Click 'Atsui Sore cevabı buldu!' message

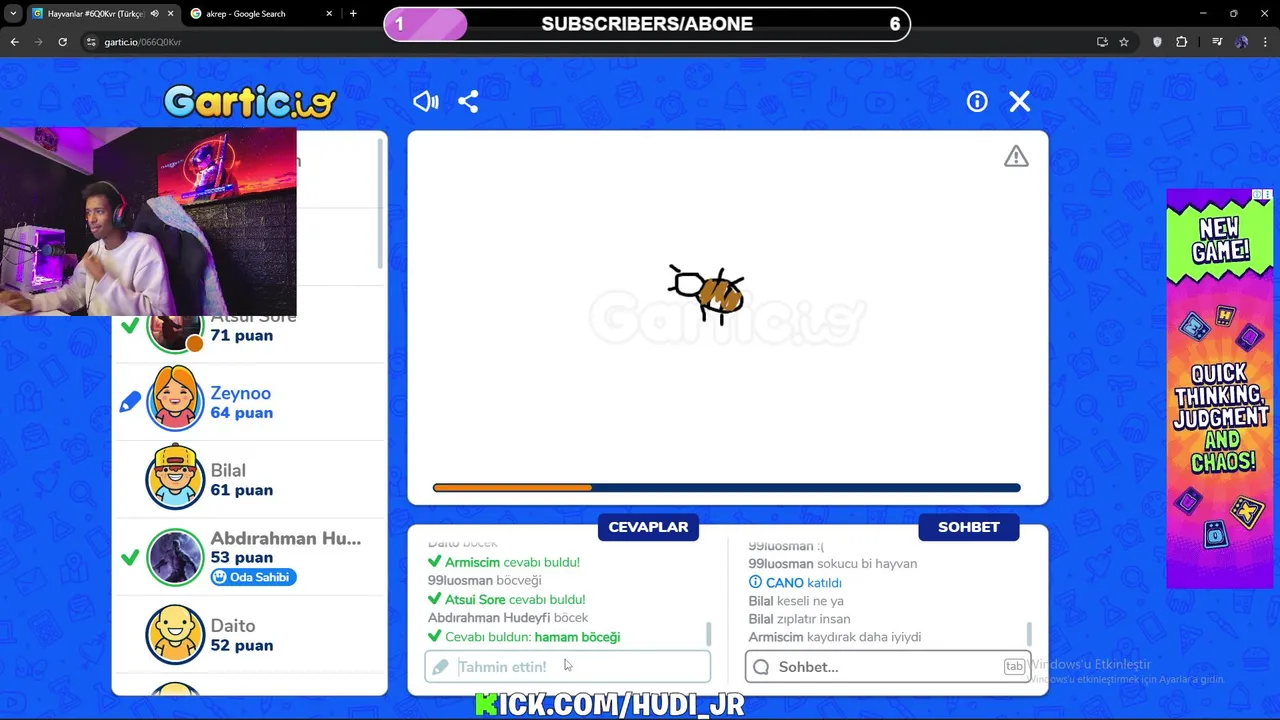[515, 599]
